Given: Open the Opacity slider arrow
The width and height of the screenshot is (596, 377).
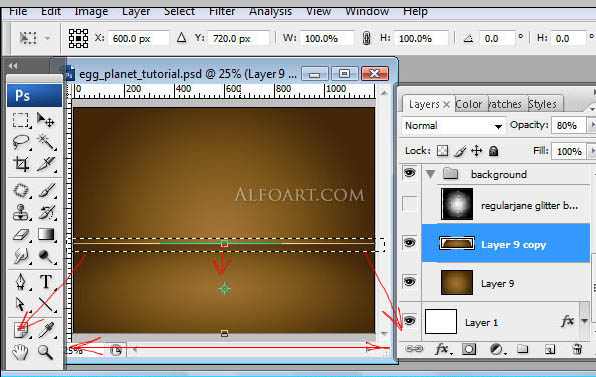Looking at the screenshot, I should [x=592, y=125].
